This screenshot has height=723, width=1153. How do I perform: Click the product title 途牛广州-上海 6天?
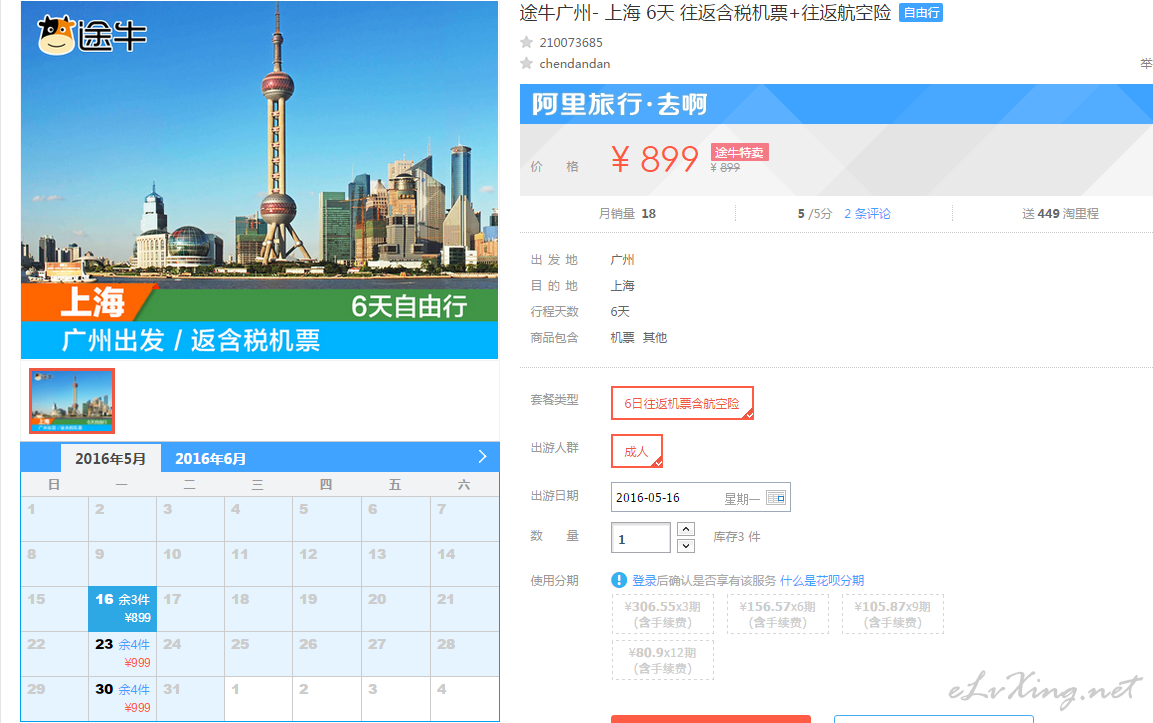[705, 13]
